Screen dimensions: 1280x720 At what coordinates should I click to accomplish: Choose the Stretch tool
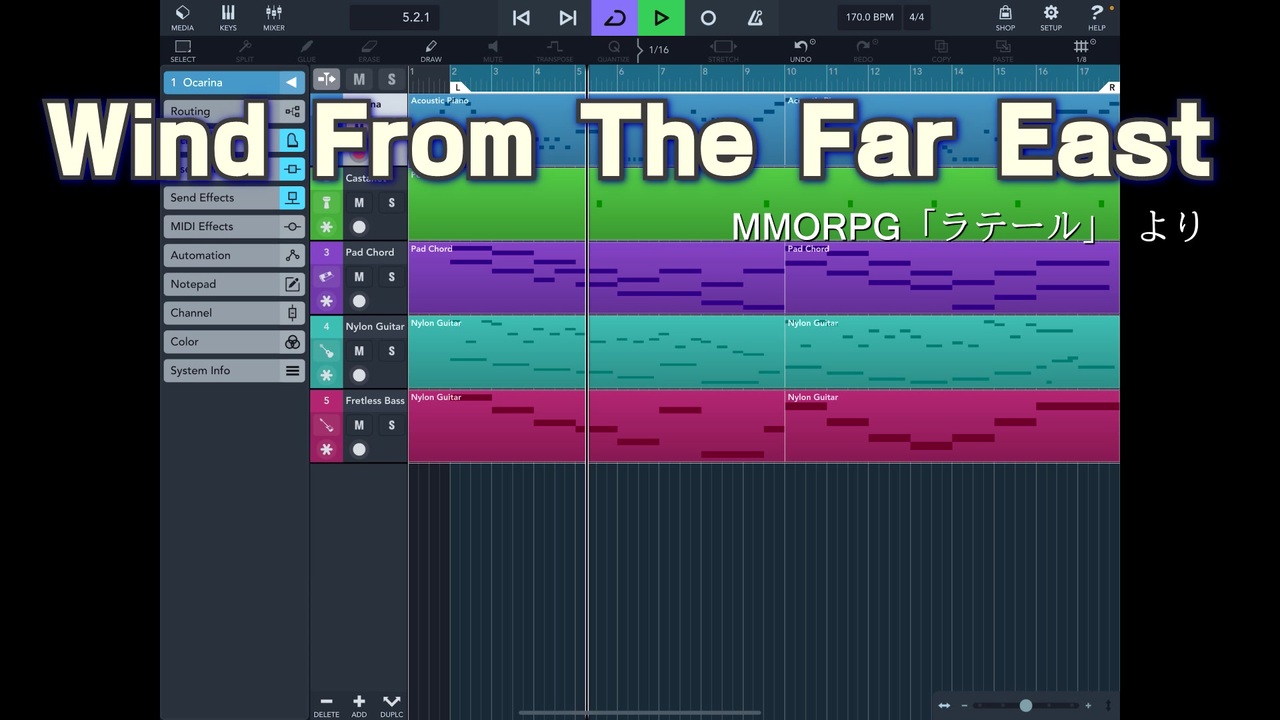tap(723, 51)
